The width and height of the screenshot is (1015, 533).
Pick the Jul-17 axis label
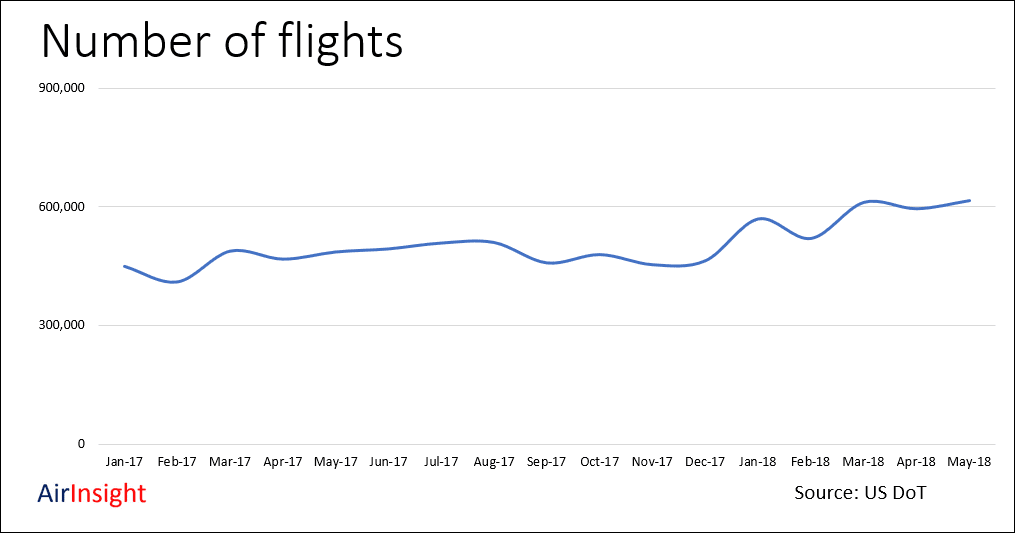point(441,462)
